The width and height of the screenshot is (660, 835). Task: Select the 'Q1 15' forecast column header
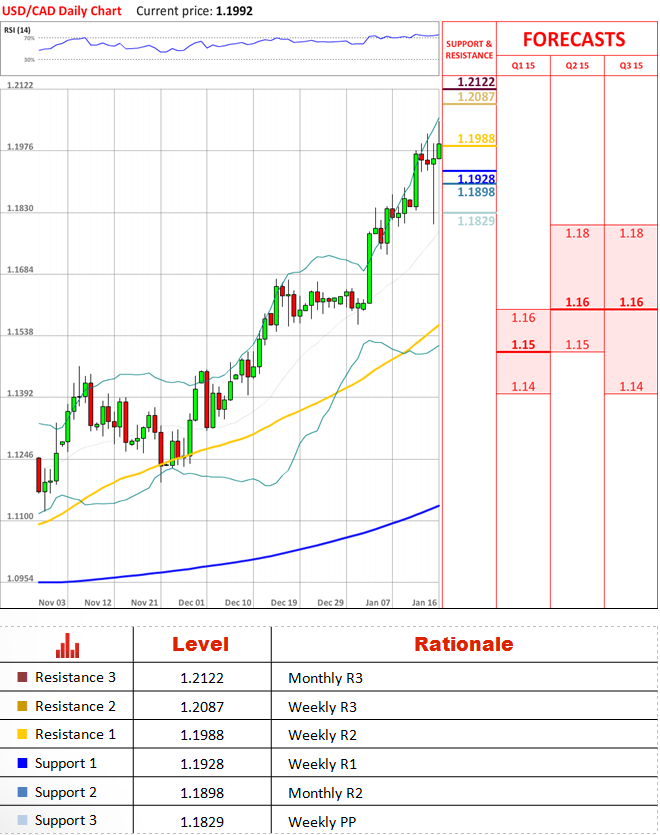click(523, 66)
